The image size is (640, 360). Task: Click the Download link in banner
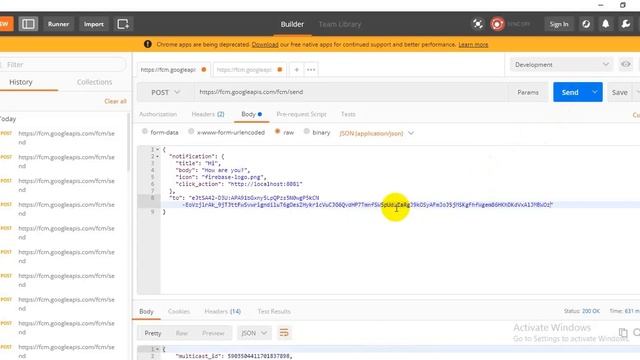coord(265,44)
